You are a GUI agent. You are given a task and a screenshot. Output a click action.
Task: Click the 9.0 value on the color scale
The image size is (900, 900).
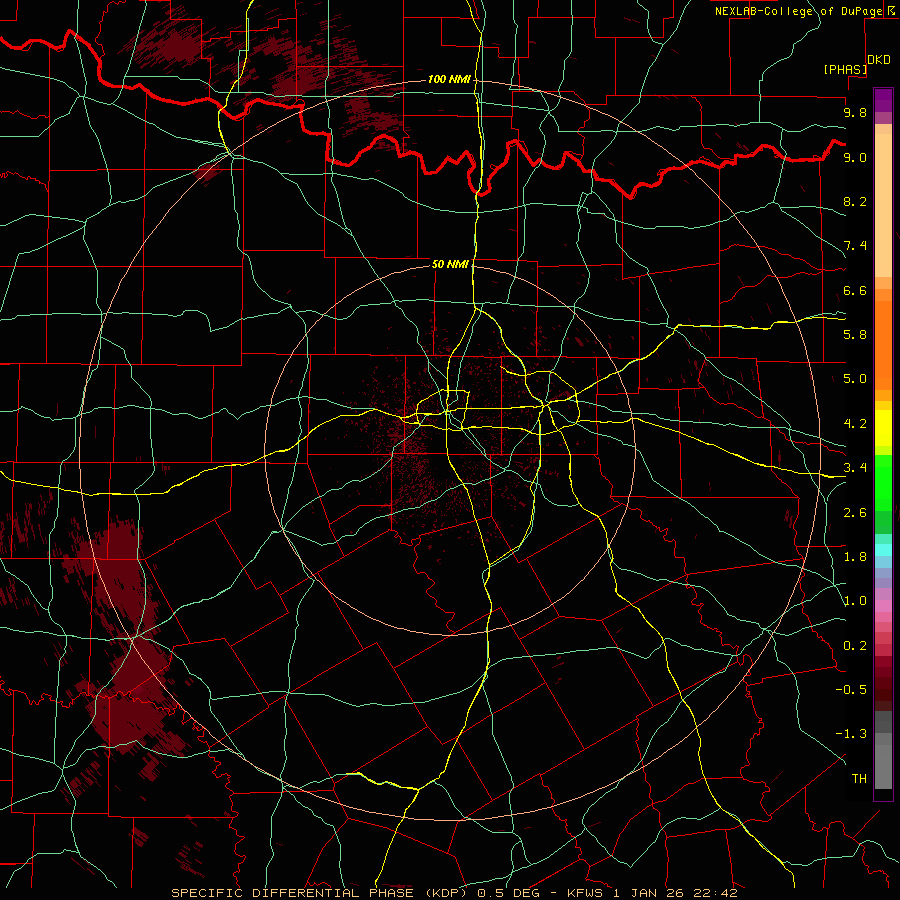click(855, 157)
